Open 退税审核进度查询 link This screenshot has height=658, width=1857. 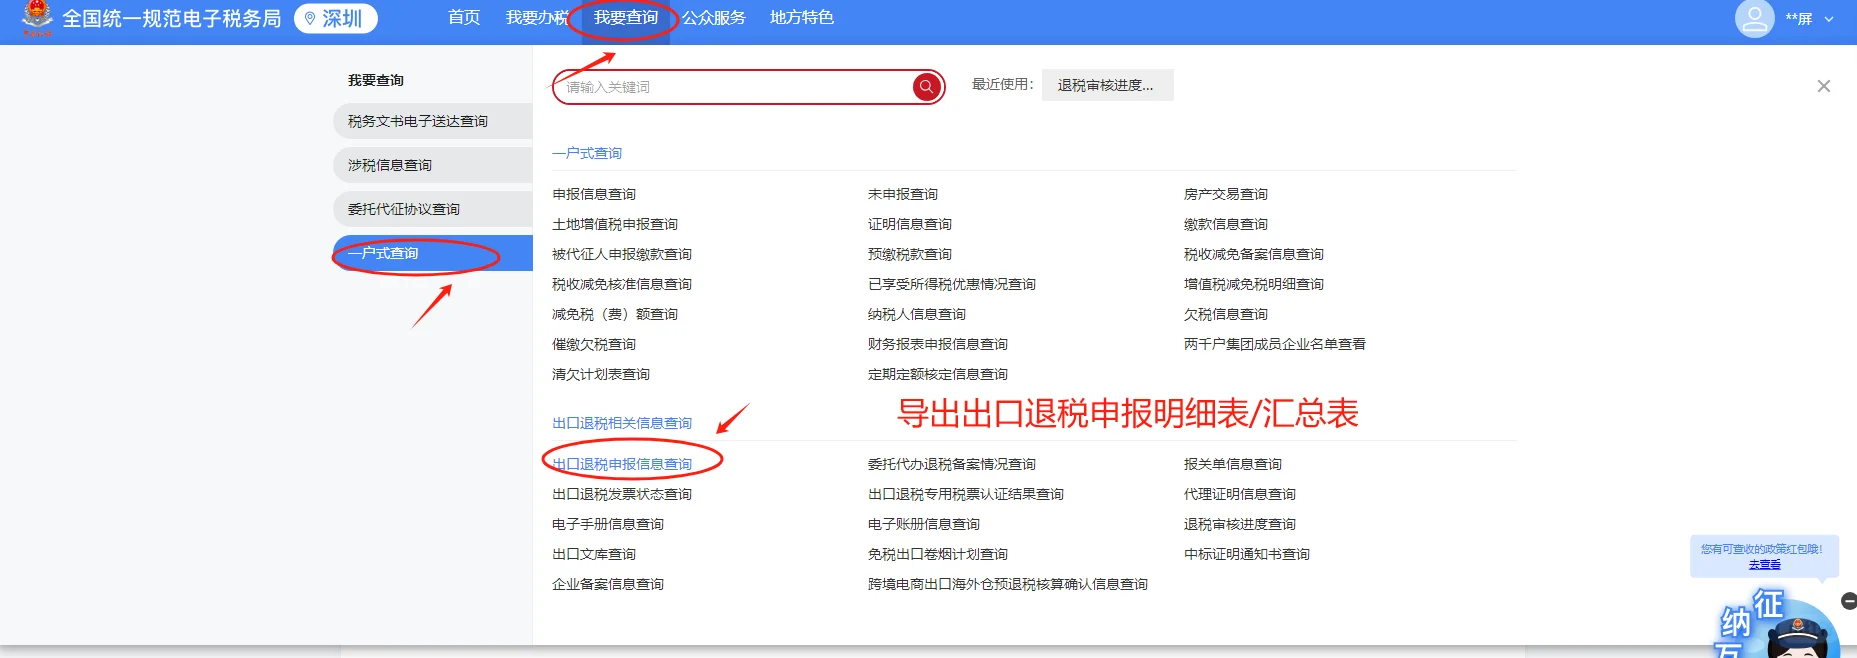point(1240,524)
